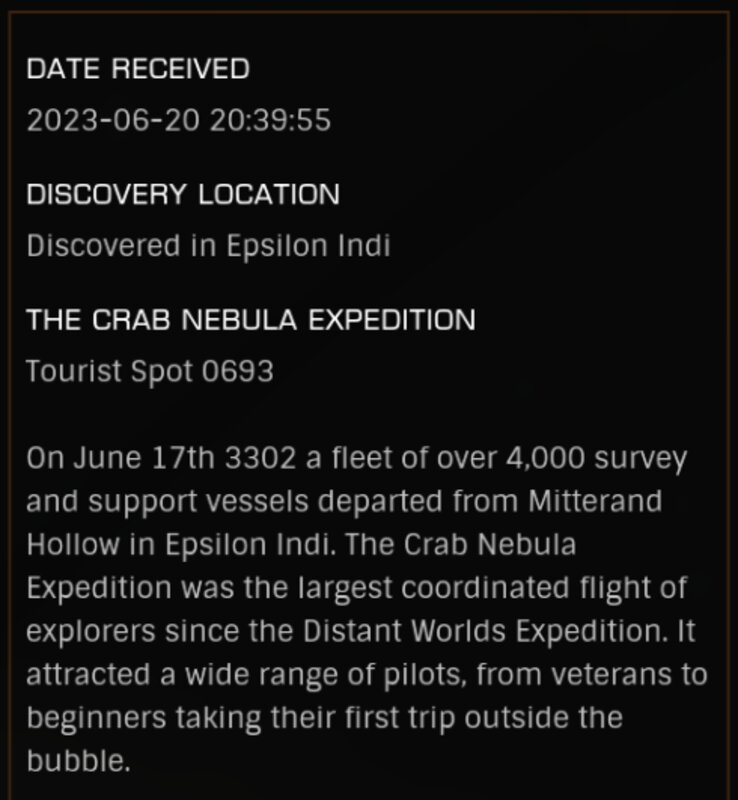Select the 'Discovered in Epsilon Indi' text
The image size is (738, 800).
click(x=208, y=245)
